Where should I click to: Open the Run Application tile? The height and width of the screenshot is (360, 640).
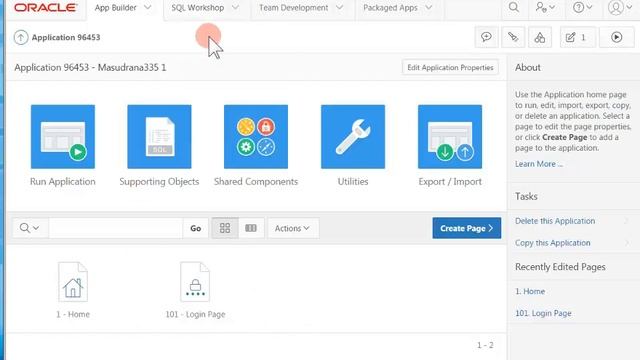point(63,137)
